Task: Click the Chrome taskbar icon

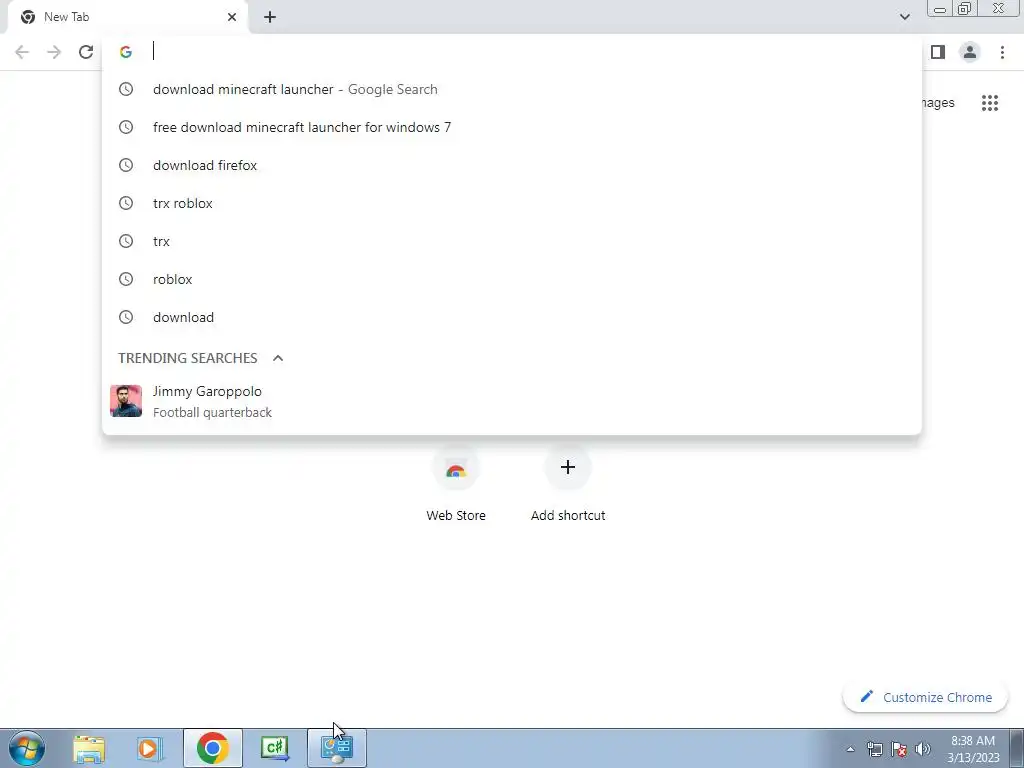Action: click(212, 748)
